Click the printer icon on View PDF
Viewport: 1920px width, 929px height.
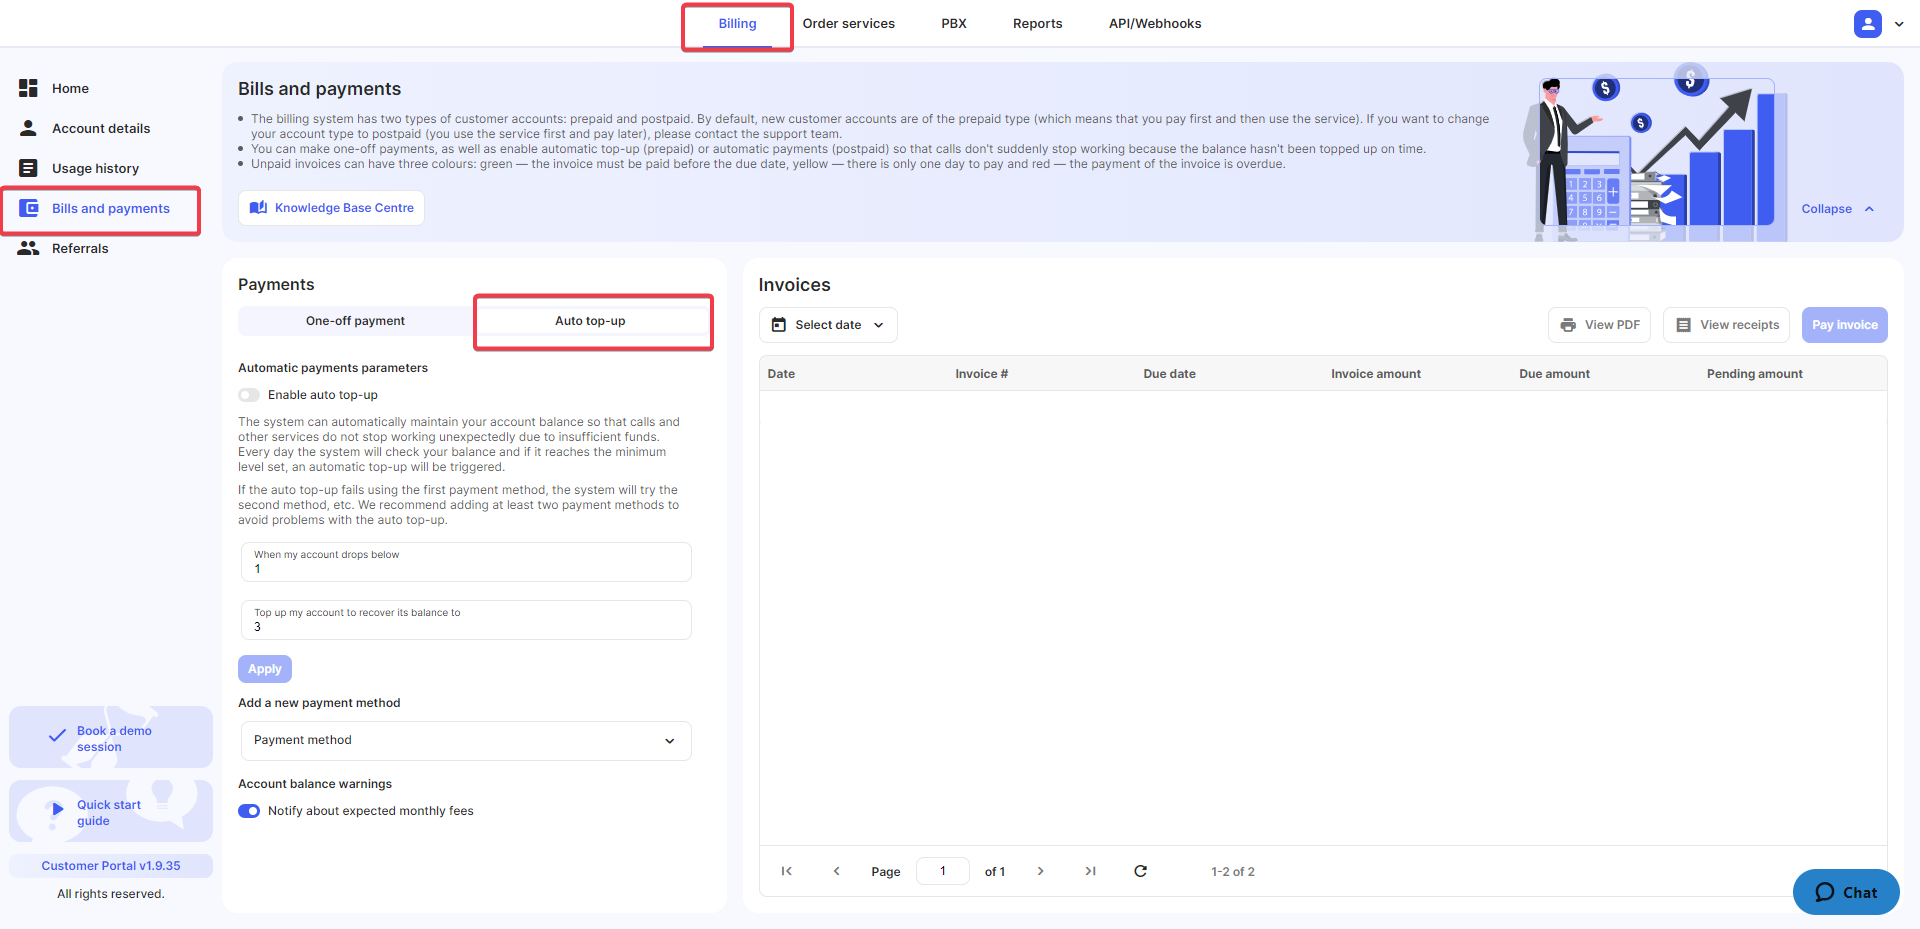click(x=1568, y=325)
